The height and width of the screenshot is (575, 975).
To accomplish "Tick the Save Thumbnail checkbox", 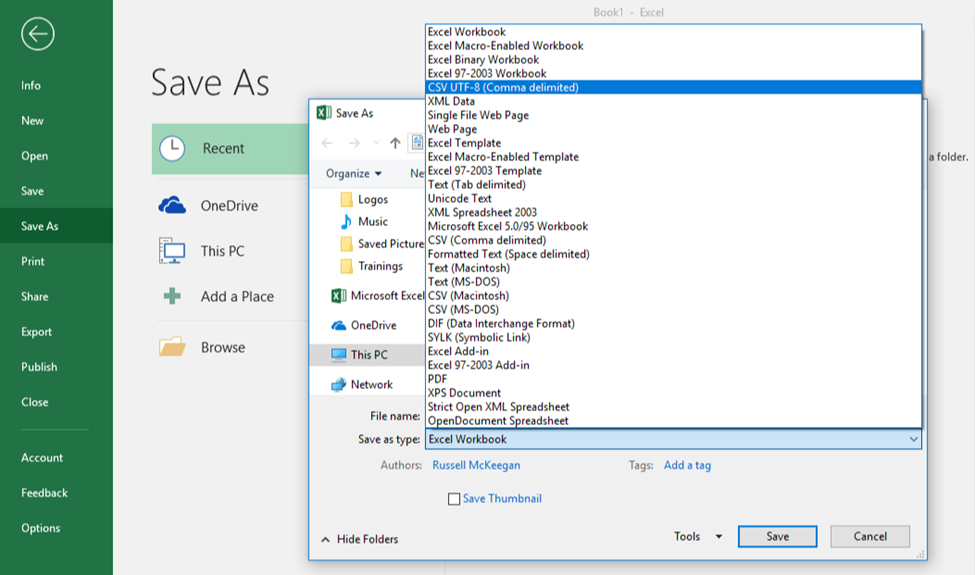I will pyautogui.click(x=454, y=499).
